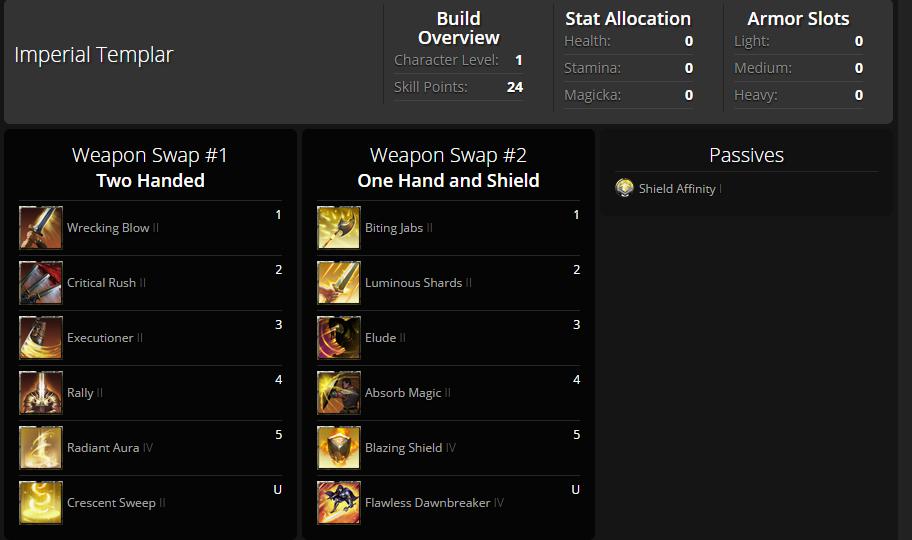
Task: Select the Critical Rush skill icon
Action: [41, 283]
